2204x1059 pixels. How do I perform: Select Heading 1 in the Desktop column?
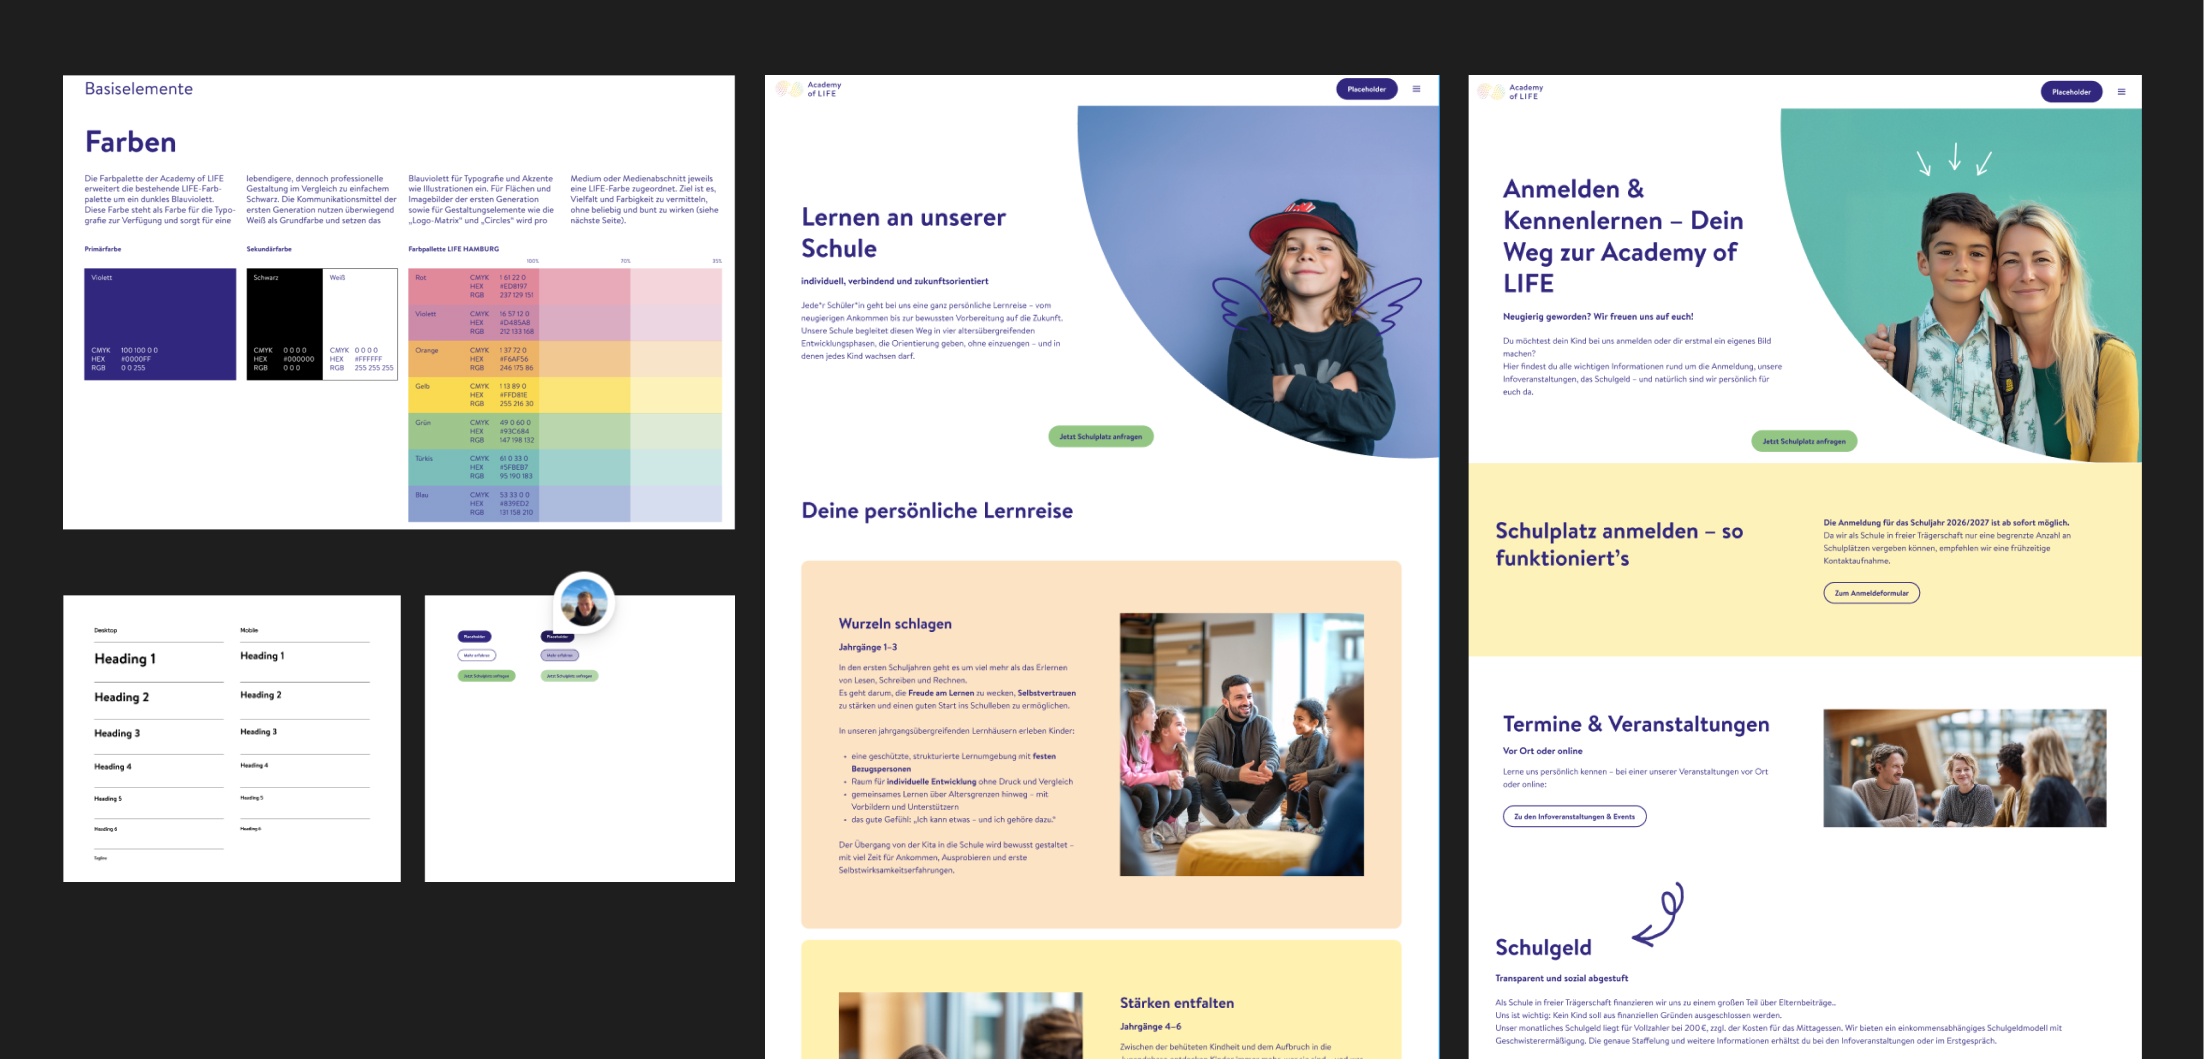coord(125,659)
